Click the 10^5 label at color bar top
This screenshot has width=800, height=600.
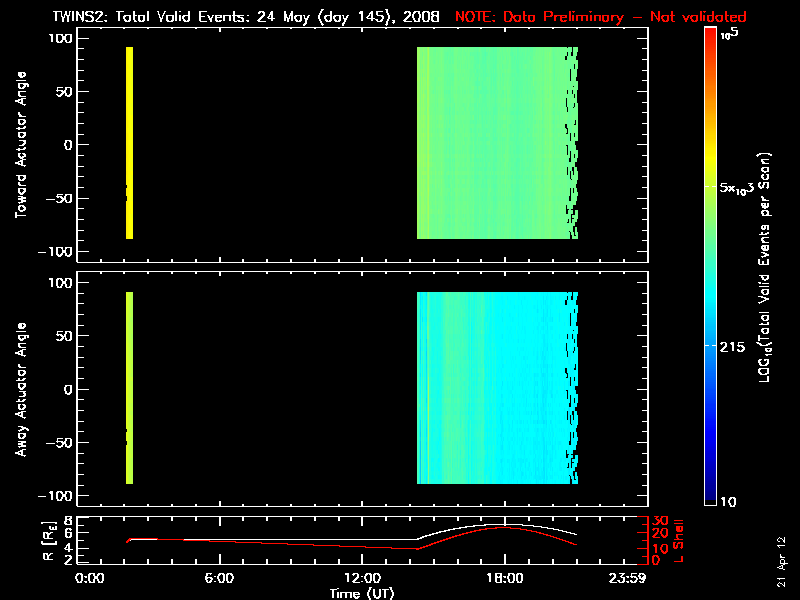(x=730, y=34)
